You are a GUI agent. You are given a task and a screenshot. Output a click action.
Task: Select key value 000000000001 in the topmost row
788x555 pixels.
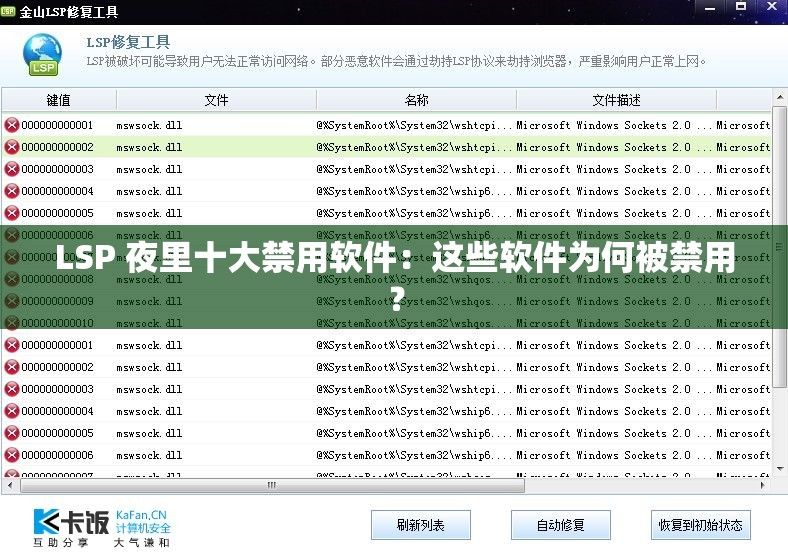[57, 125]
